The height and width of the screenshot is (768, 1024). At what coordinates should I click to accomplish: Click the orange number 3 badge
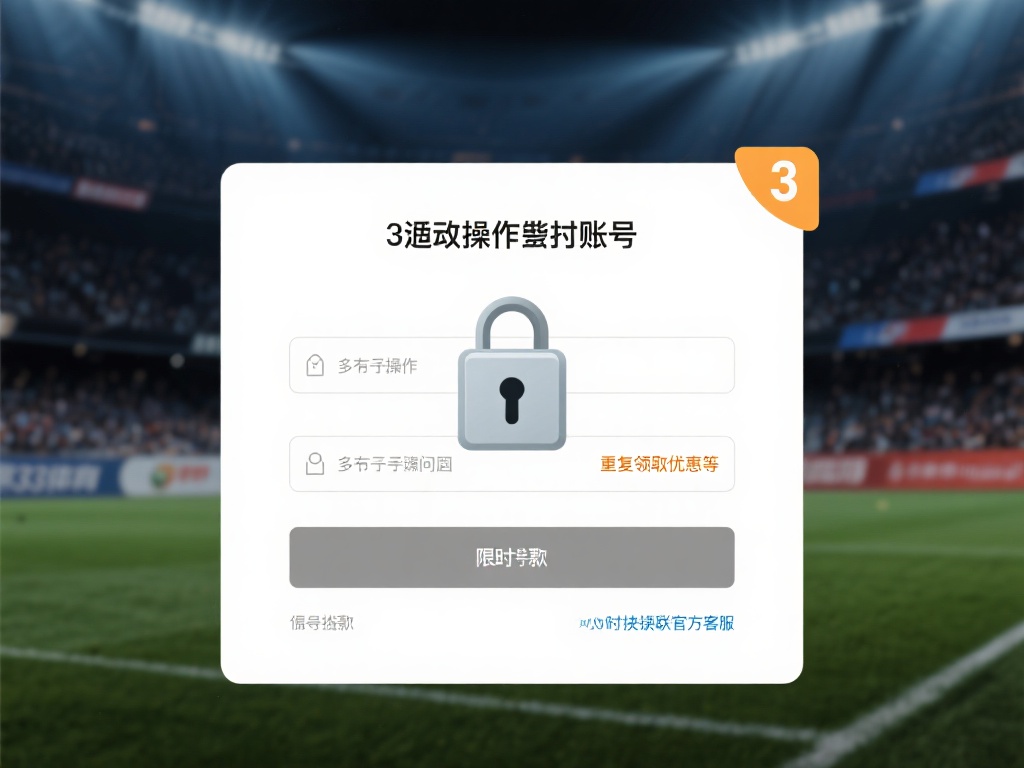(783, 183)
